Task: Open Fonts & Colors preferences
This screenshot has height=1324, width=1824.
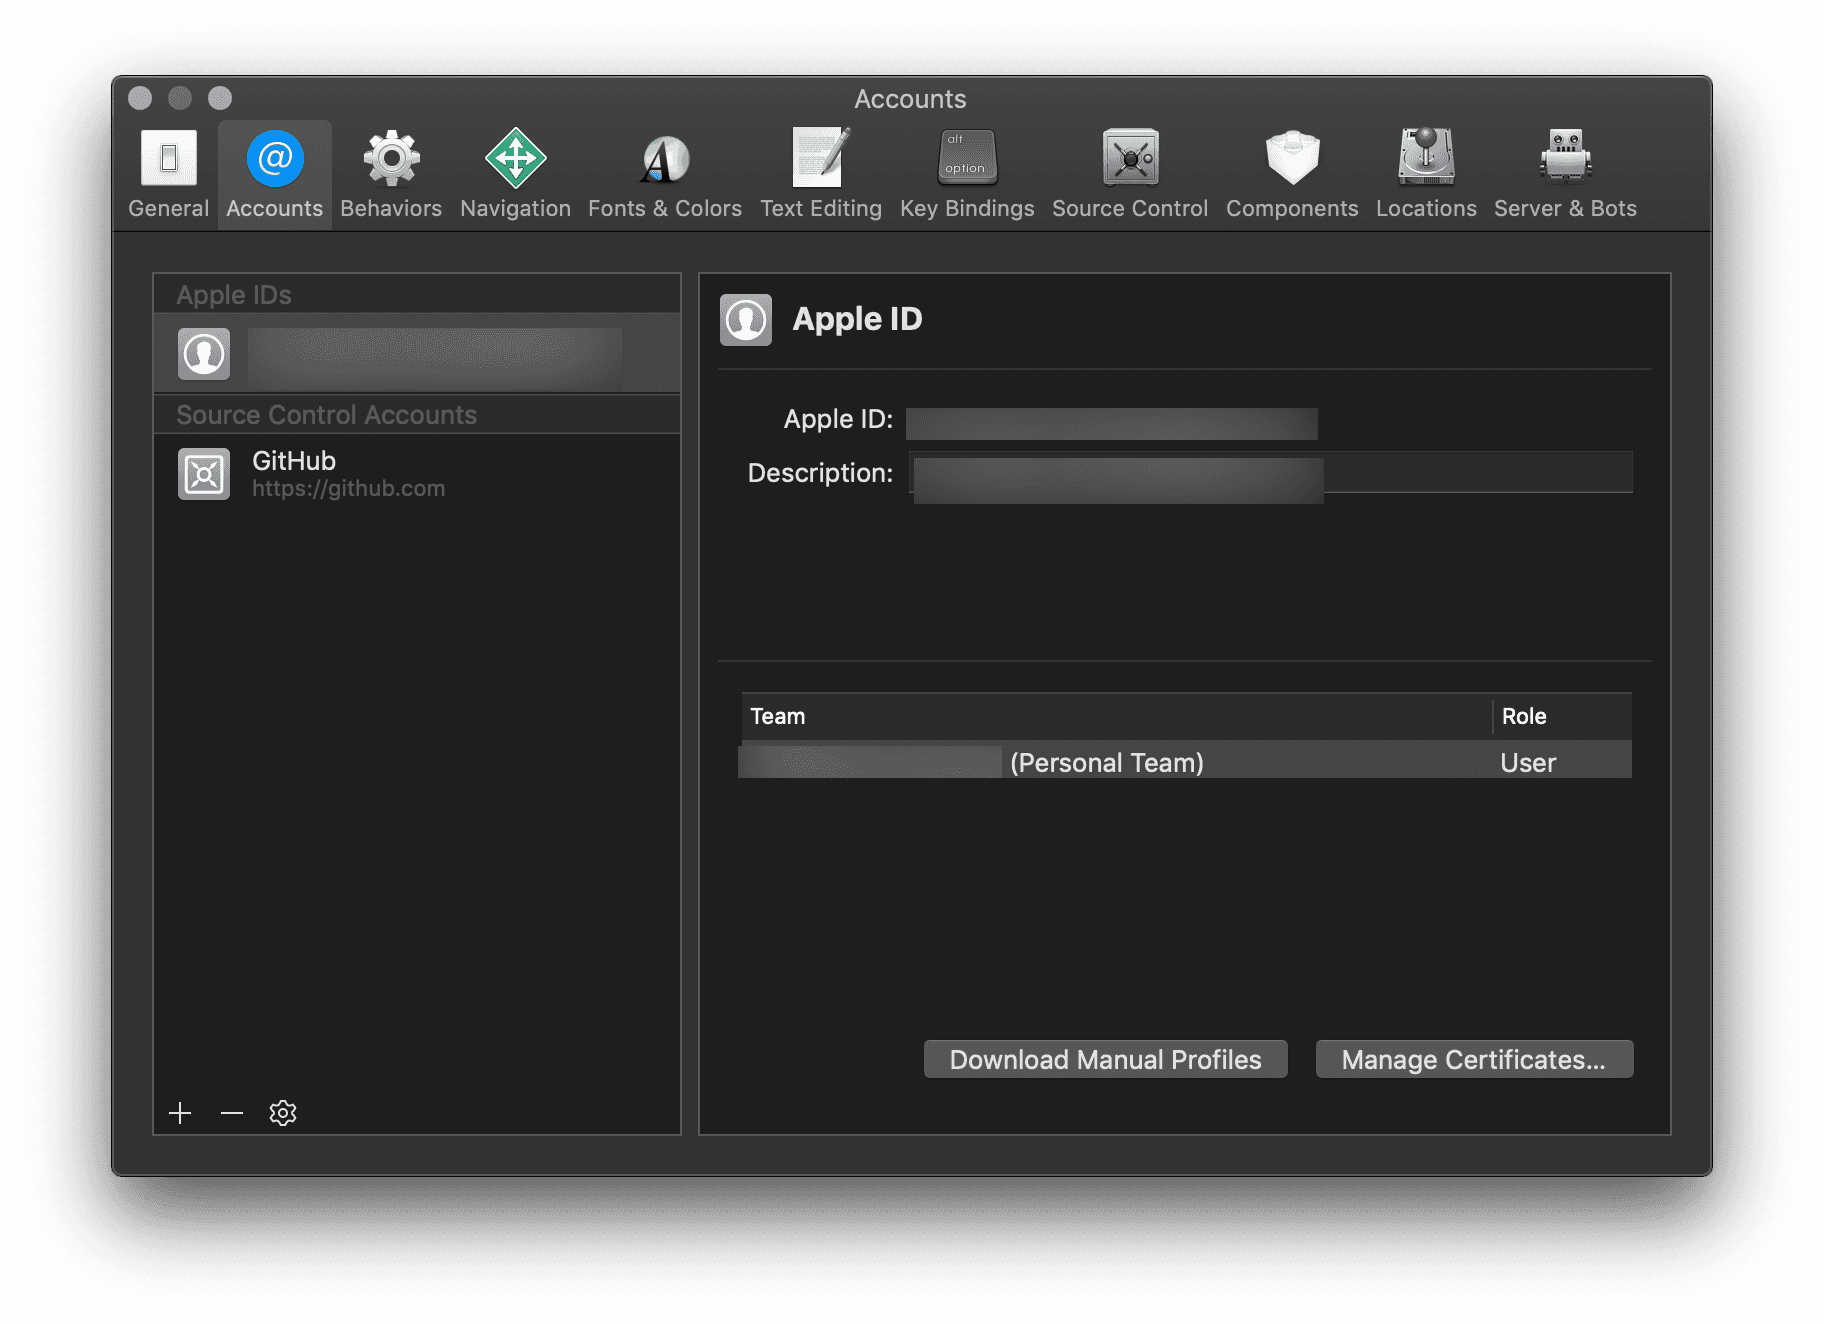Action: pos(664,174)
